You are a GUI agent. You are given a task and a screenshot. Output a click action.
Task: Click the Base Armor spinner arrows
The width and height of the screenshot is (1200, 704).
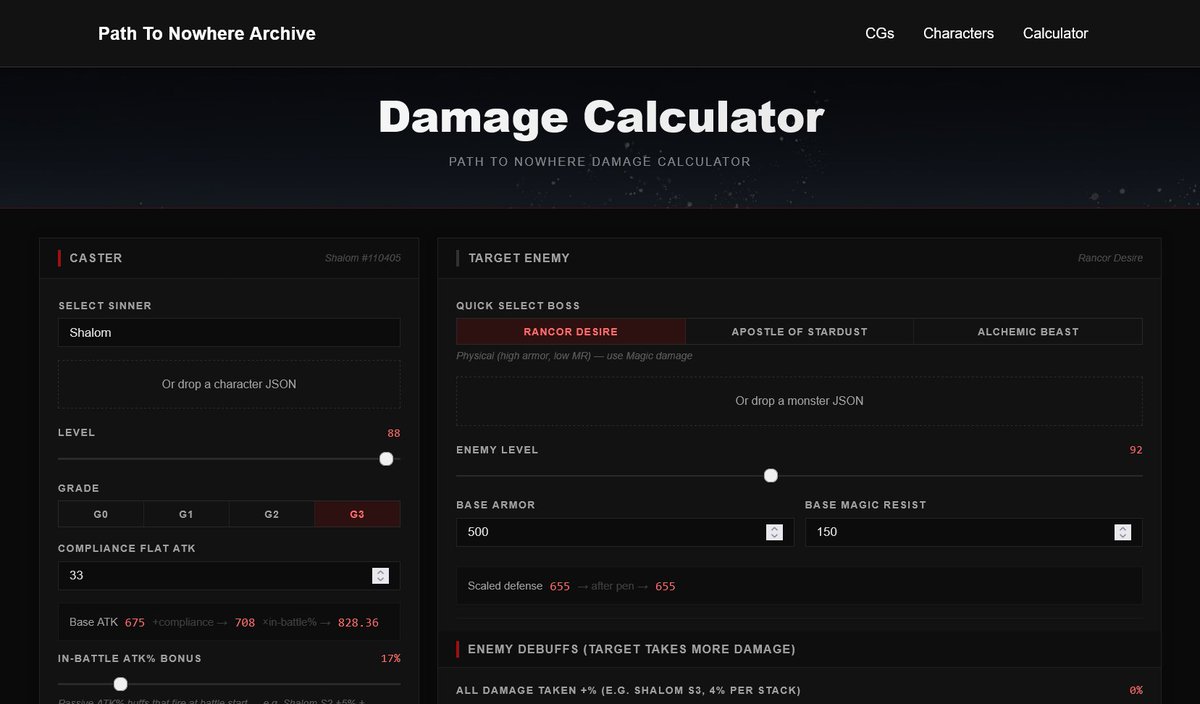point(774,532)
